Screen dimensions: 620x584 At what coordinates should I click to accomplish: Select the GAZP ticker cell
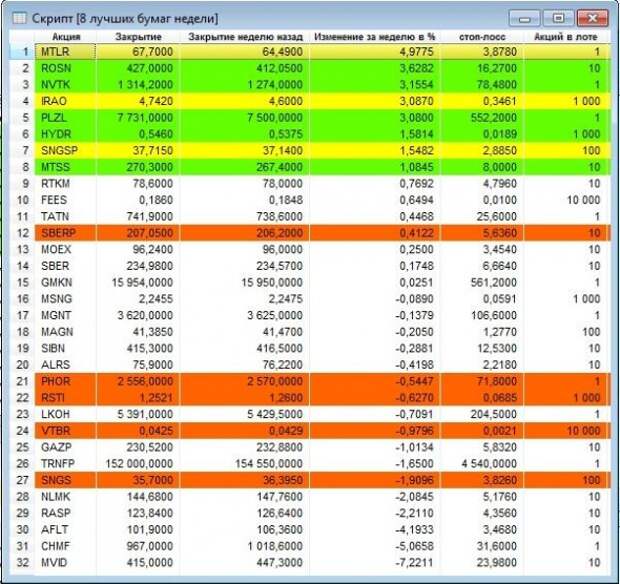[x=66, y=447]
